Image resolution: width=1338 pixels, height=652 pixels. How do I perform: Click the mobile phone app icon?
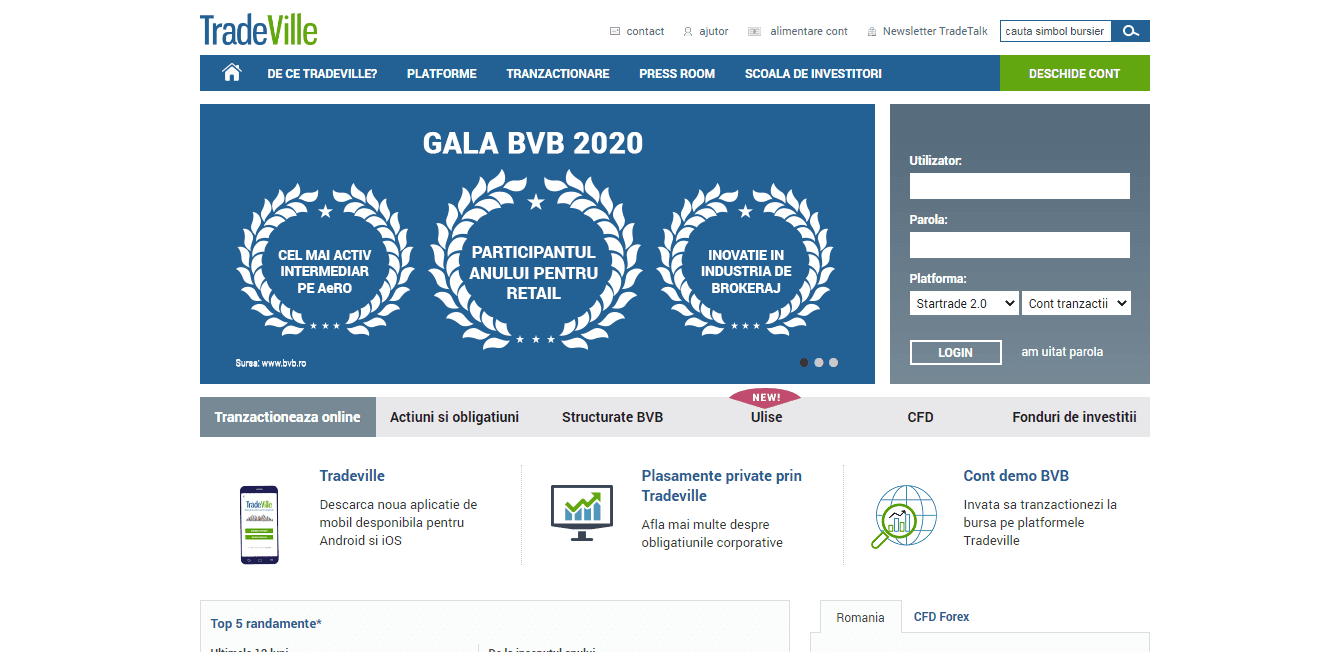259,524
